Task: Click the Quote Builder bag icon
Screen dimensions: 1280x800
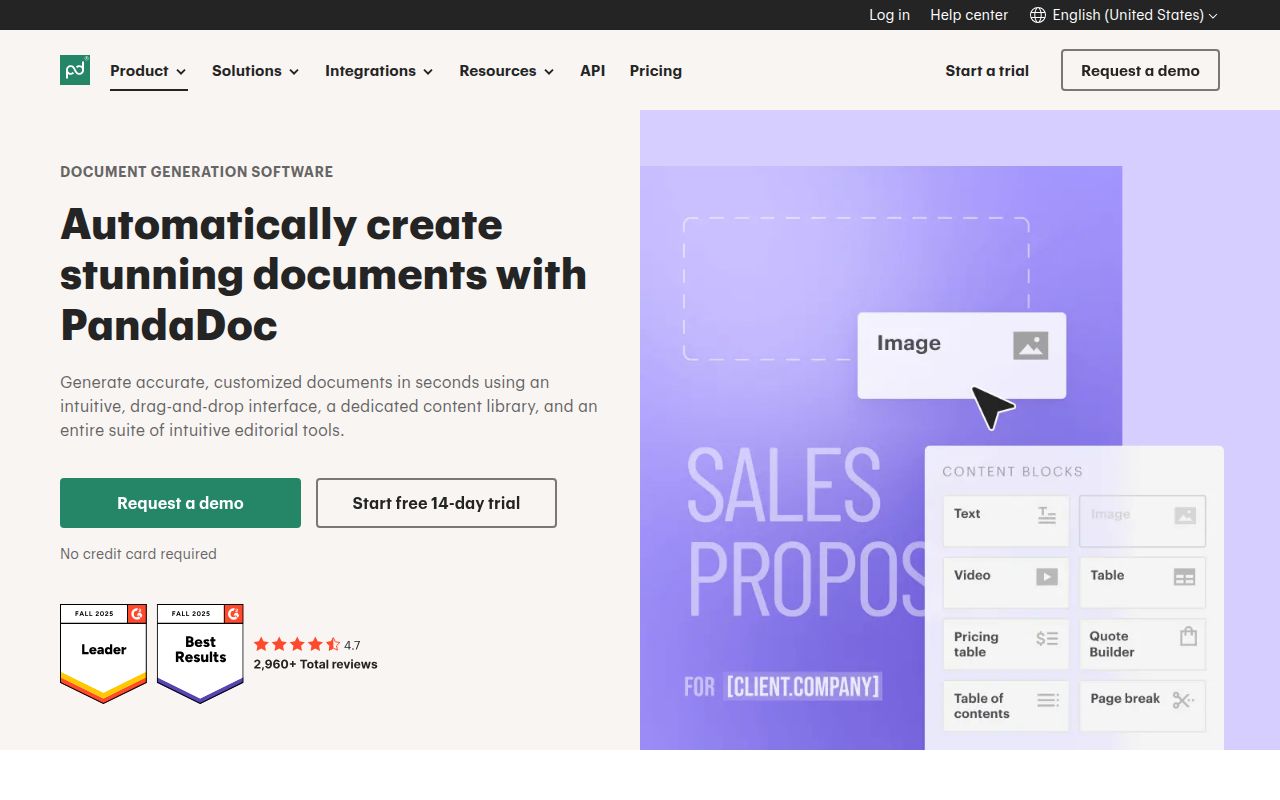Action: pos(1188,636)
